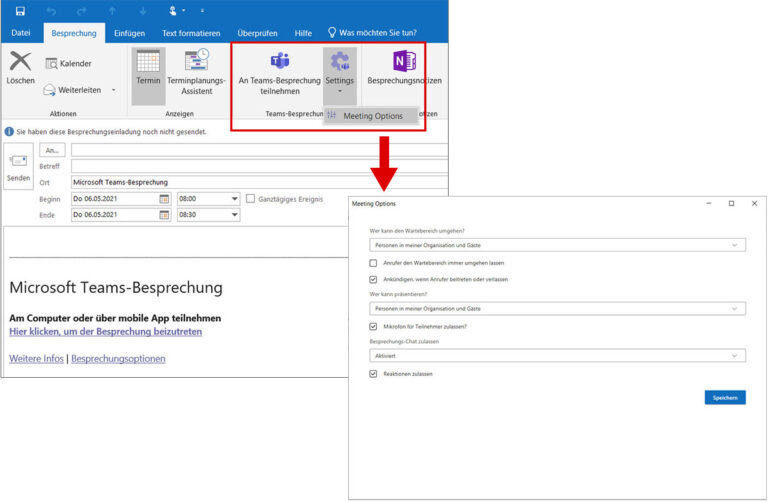Open the Datei tab

pyautogui.click(x=21, y=33)
